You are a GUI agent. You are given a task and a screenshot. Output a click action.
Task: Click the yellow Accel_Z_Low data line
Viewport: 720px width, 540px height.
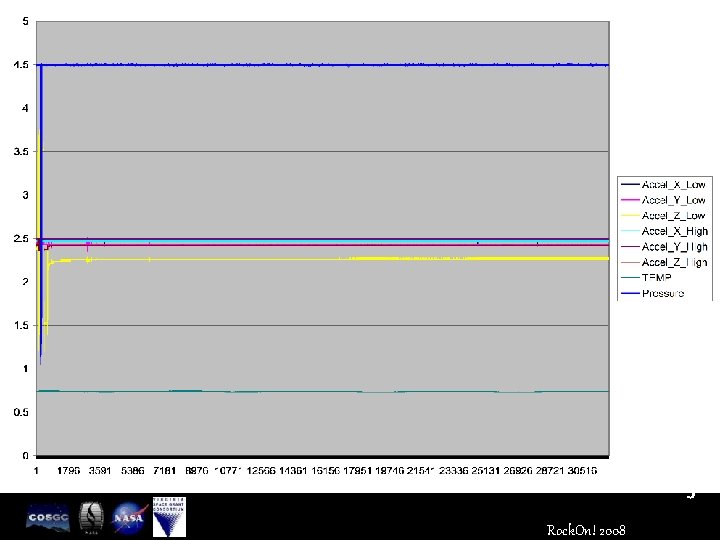click(x=321, y=259)
